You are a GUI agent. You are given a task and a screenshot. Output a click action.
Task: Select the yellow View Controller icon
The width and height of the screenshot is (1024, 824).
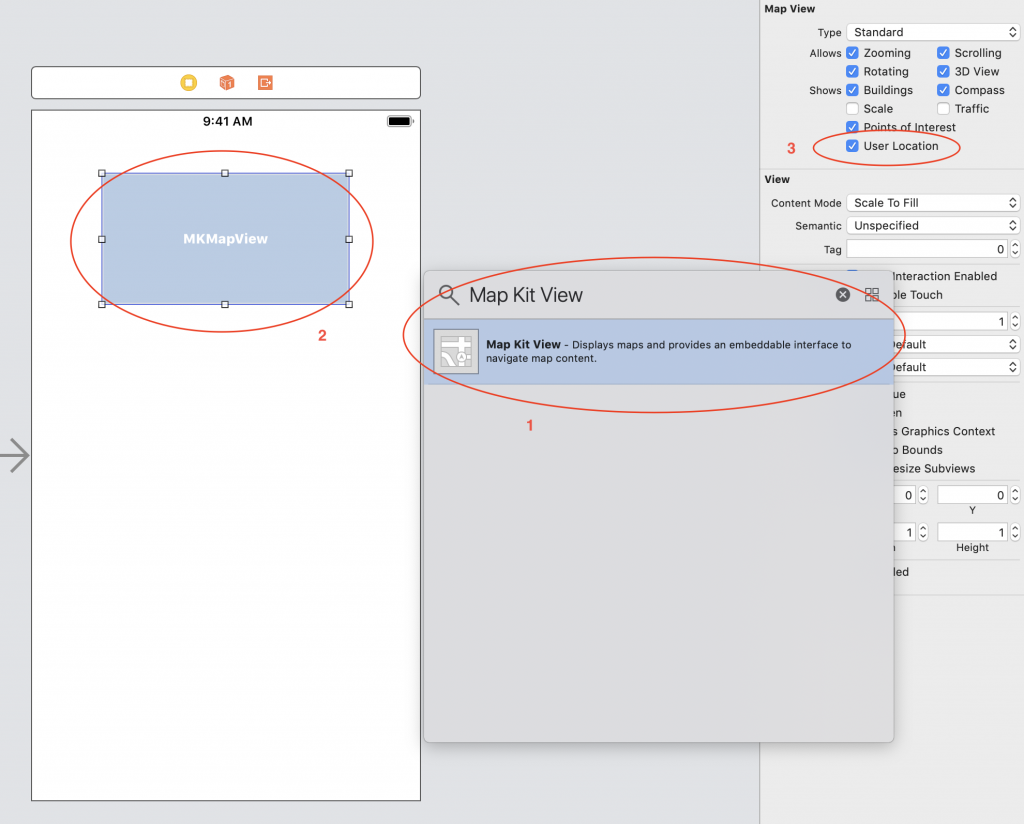[189, 83]
